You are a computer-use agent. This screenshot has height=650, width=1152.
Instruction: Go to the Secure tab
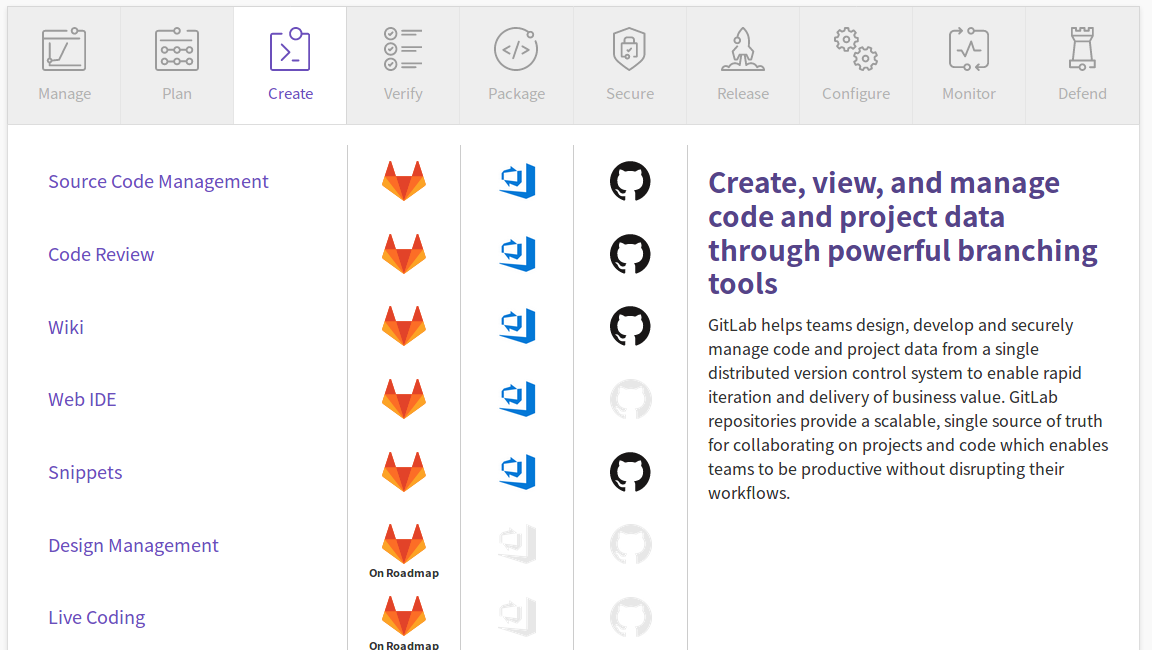(x=629, y=66)
